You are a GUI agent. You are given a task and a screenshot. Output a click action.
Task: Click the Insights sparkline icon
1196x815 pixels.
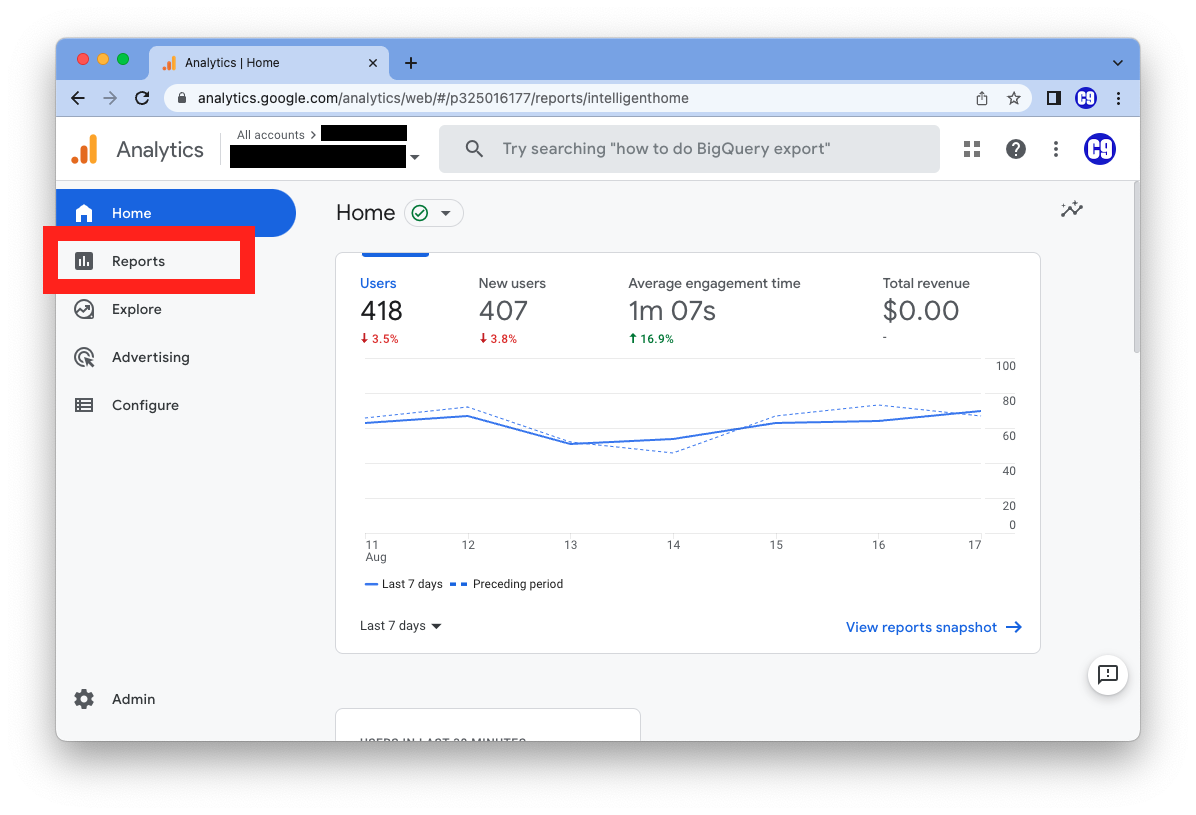(x=1072, y=209)
